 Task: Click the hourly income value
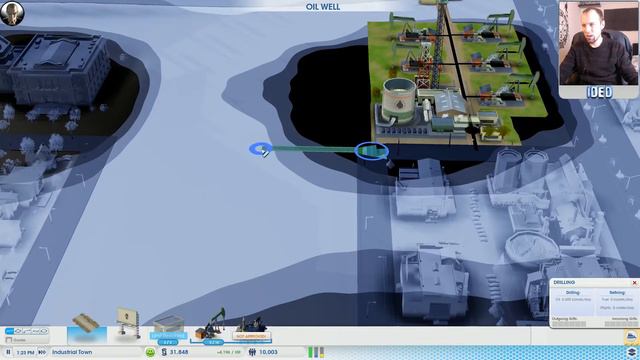(x=229, y=352)
